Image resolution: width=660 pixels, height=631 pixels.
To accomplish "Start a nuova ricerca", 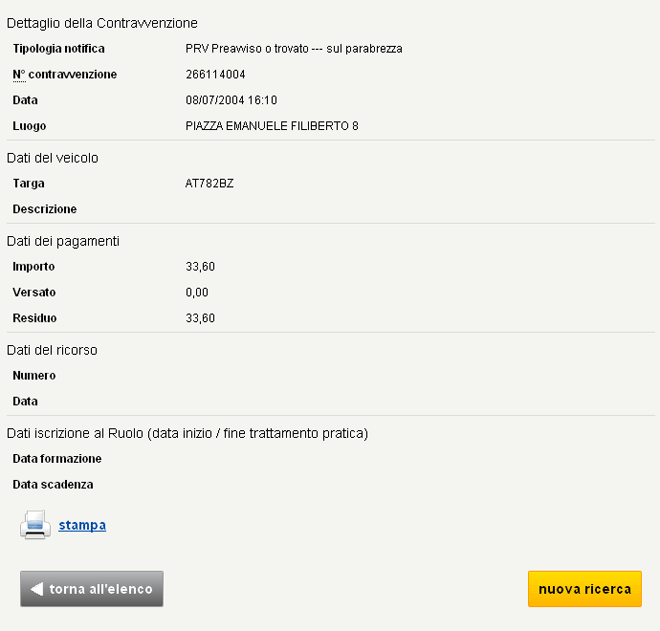I will point(584,589).
